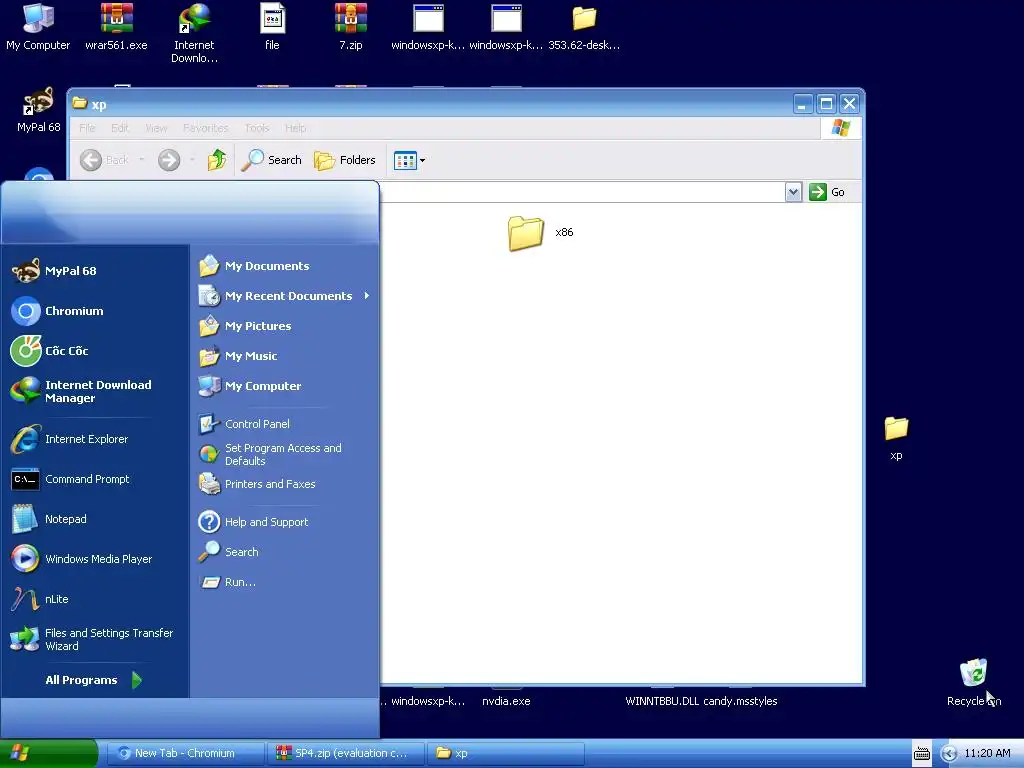1024x768 pixels.
Task: Open the Help menu in xp window
Action: pos(295,128)
